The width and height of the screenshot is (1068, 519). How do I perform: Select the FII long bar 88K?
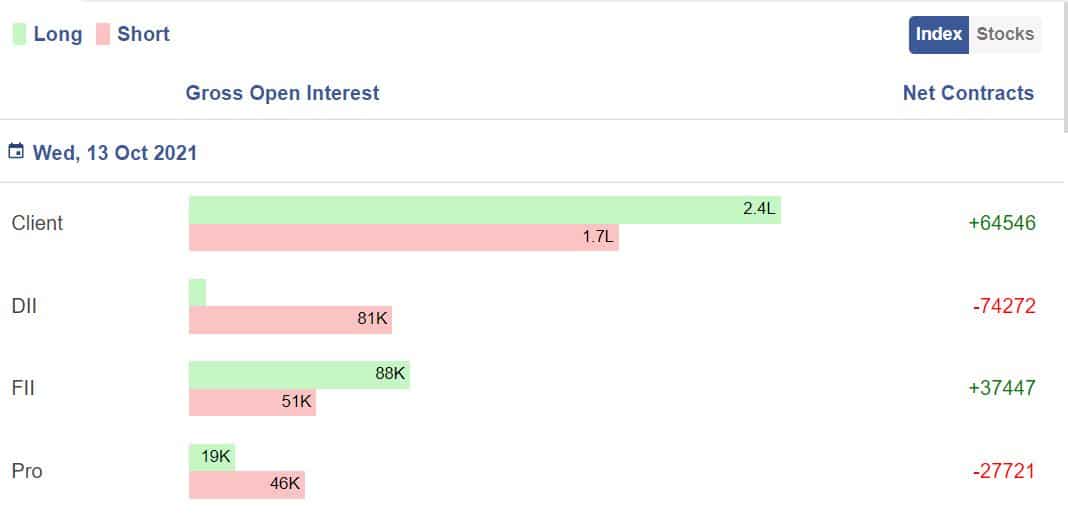(299, 374)
